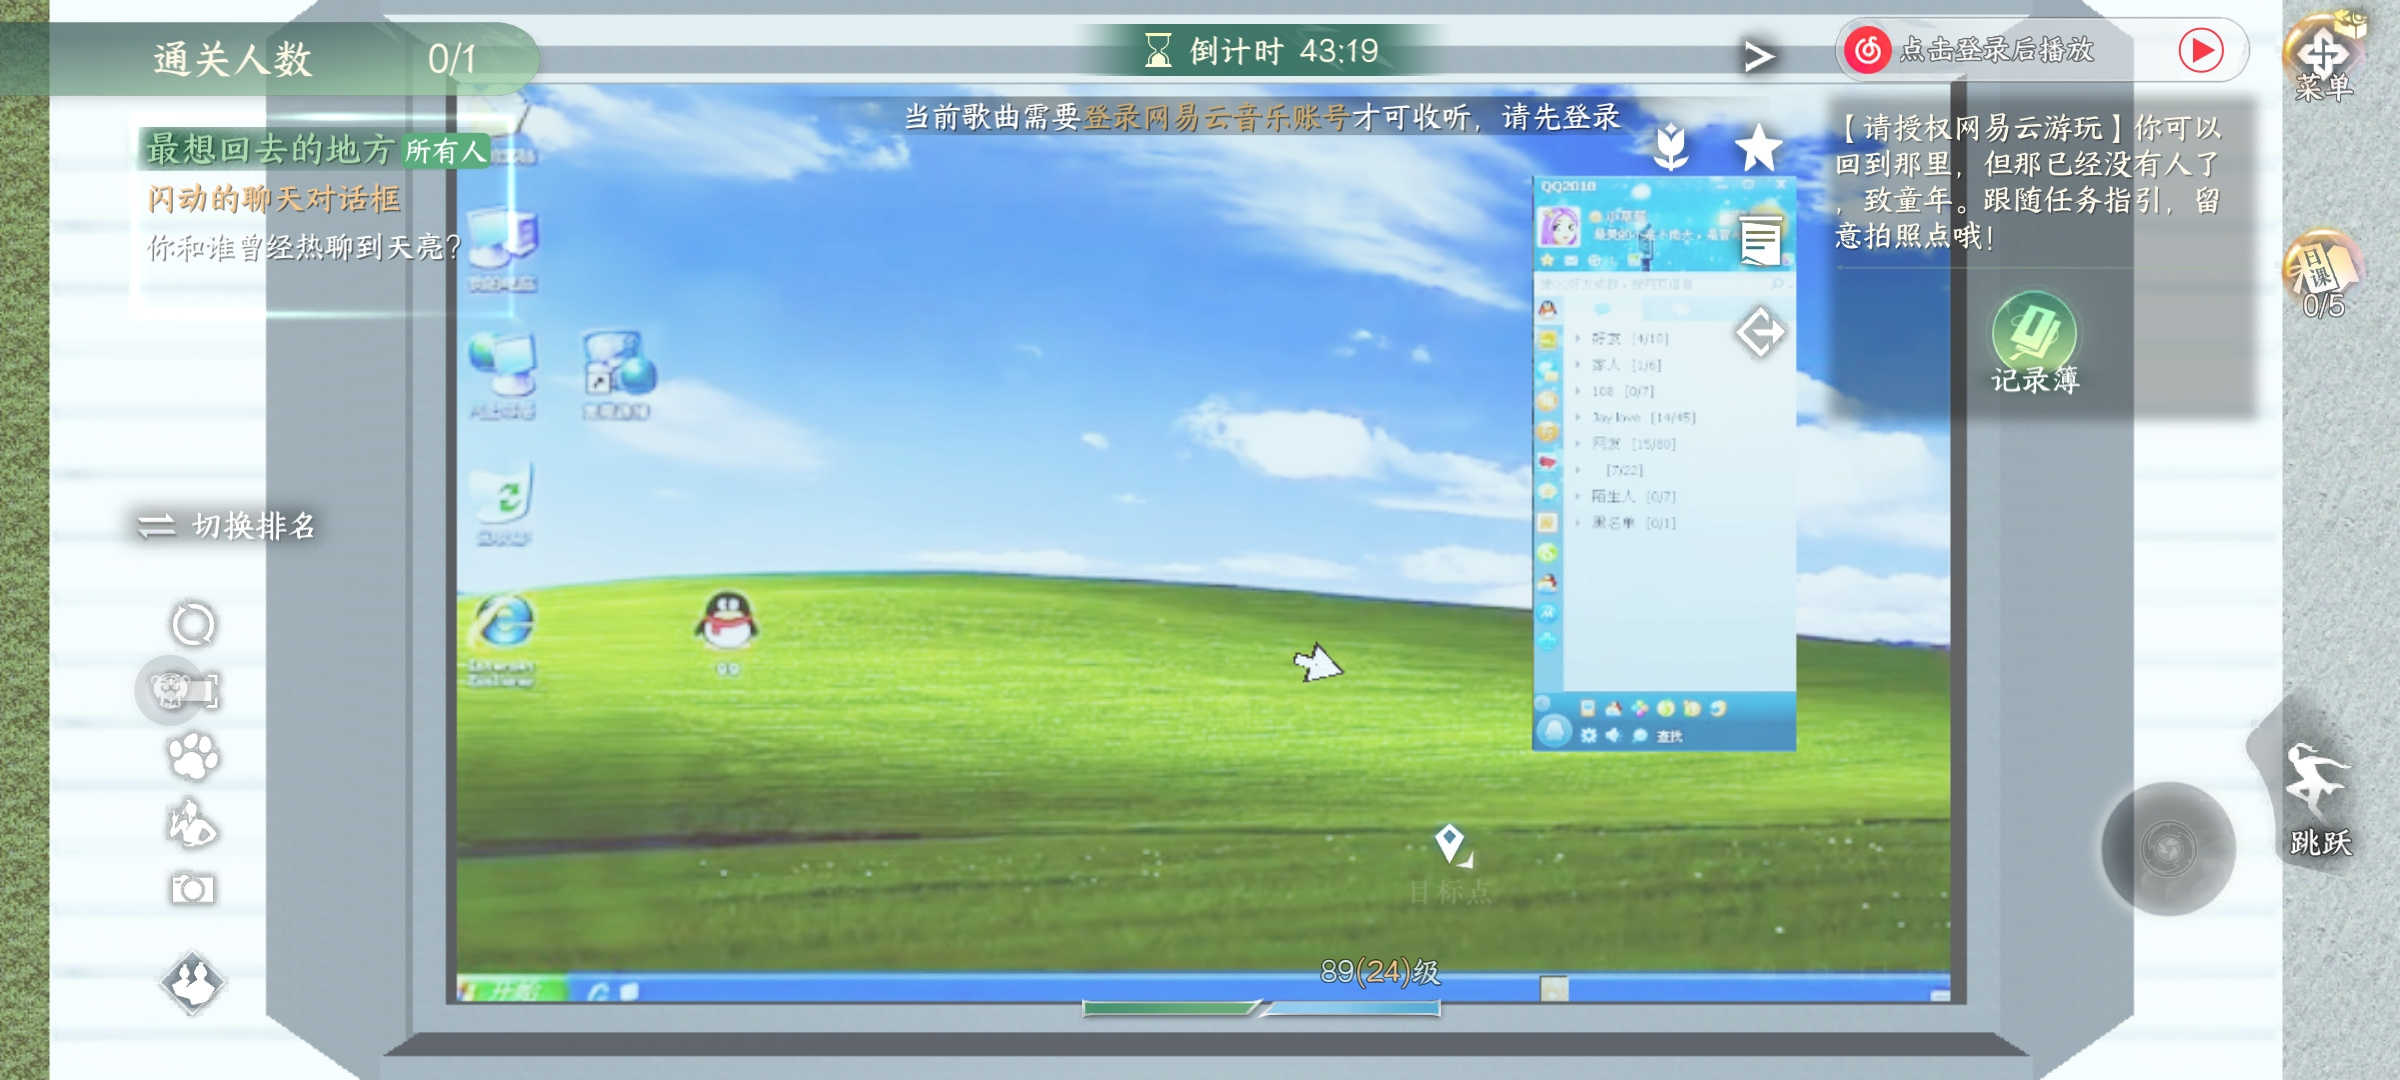Image resolution: width=2400 pixels, height=1080 pixels.
Task: Click the 最想回去的地方 quest title
Action: (270, 150)
